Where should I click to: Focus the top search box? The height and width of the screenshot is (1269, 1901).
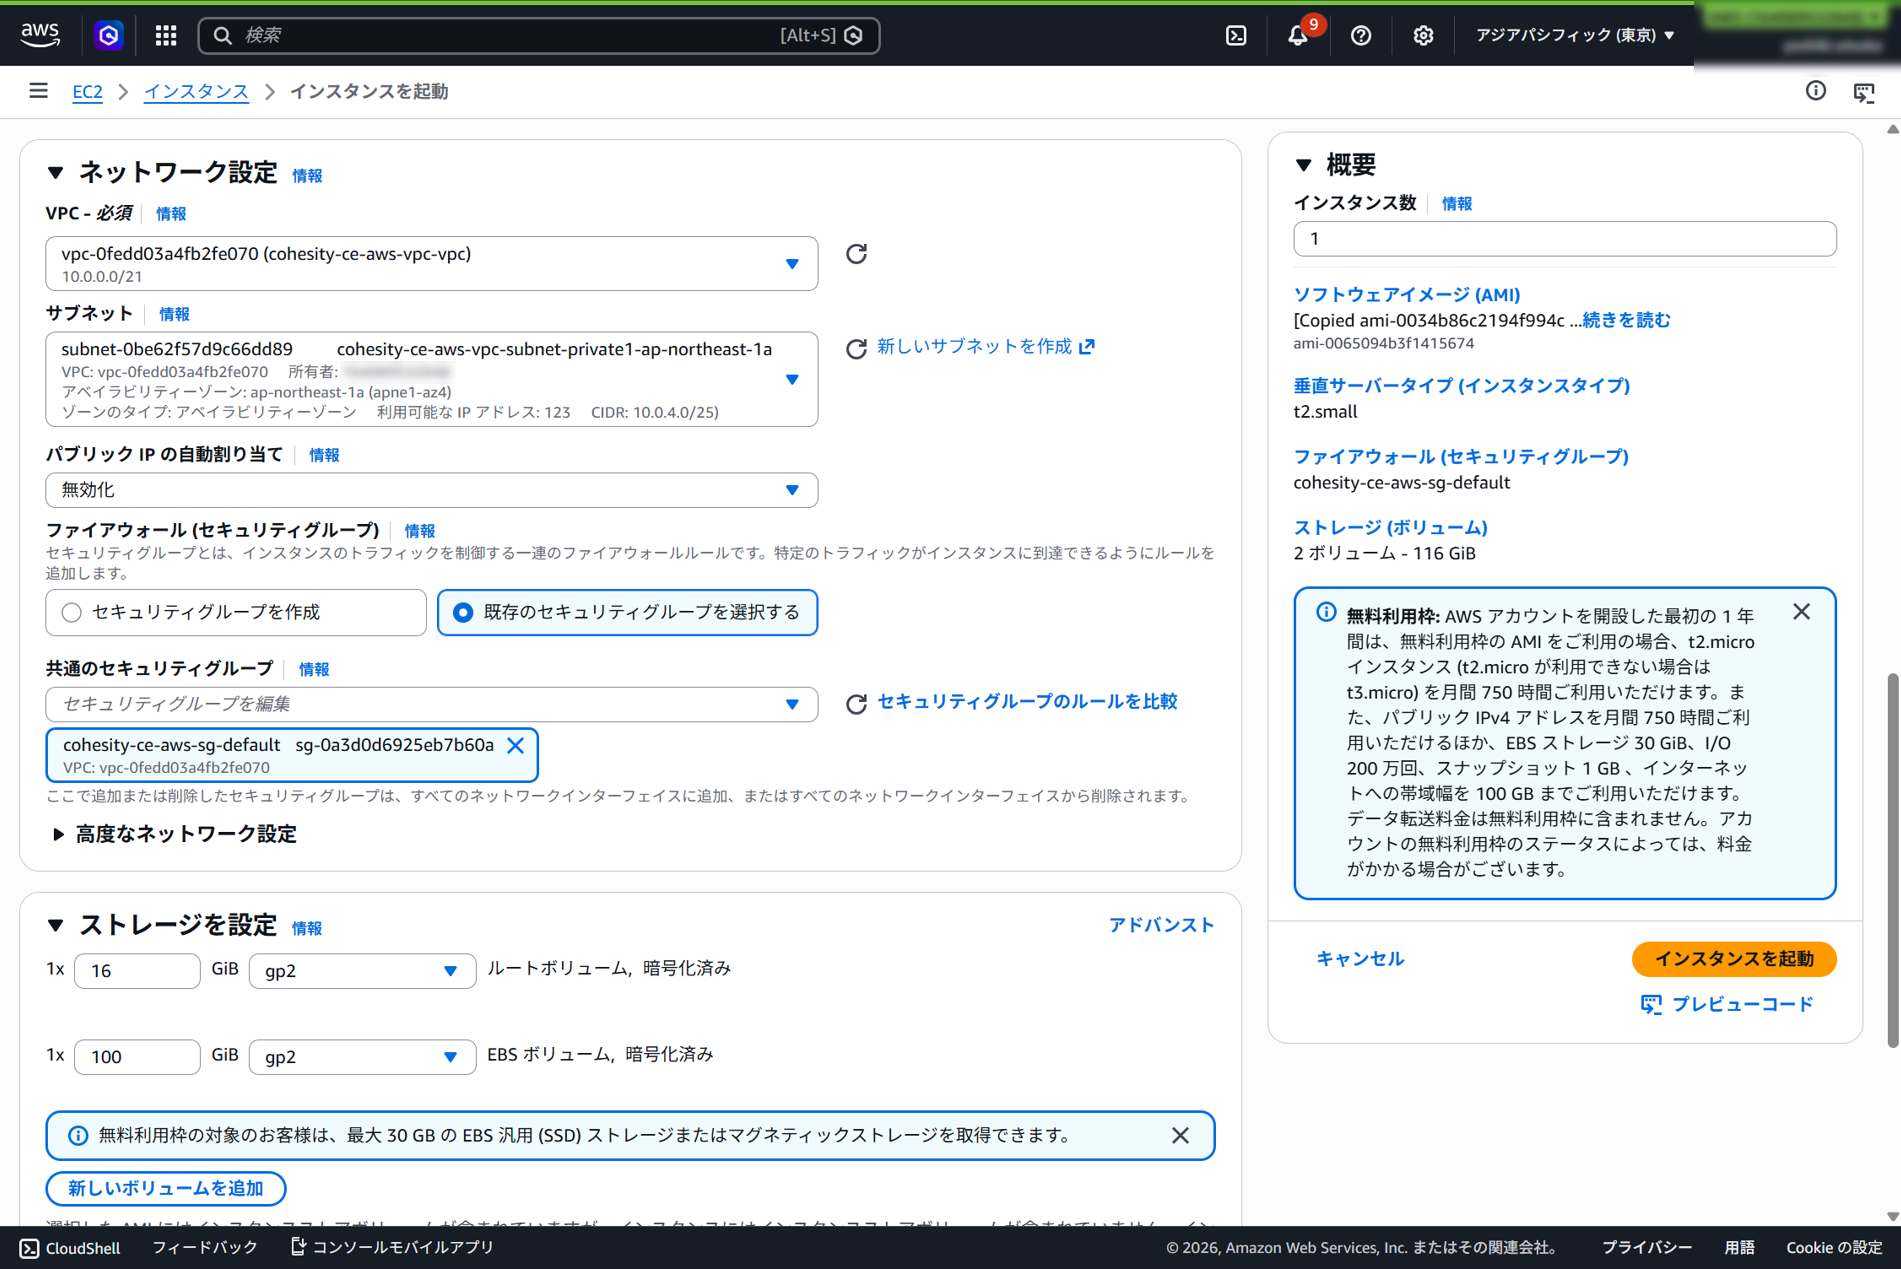[x=539, y=35]
